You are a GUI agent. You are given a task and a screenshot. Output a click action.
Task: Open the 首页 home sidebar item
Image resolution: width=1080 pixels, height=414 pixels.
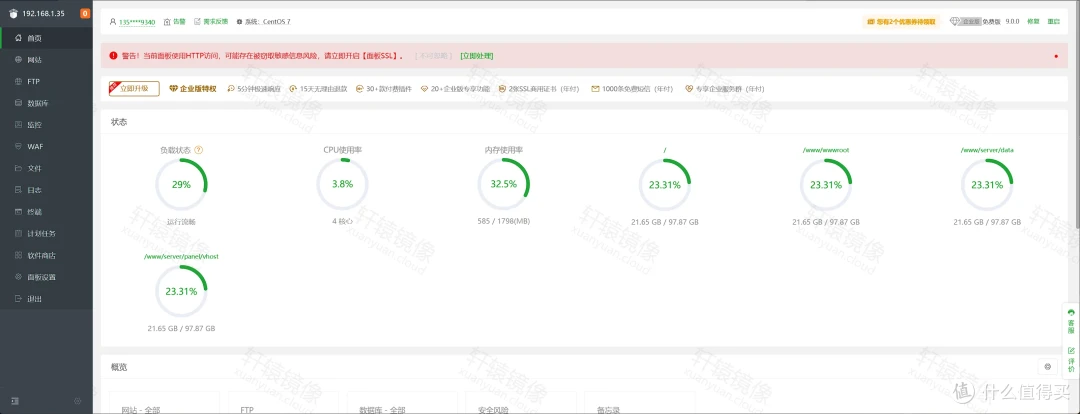point(46,38)
